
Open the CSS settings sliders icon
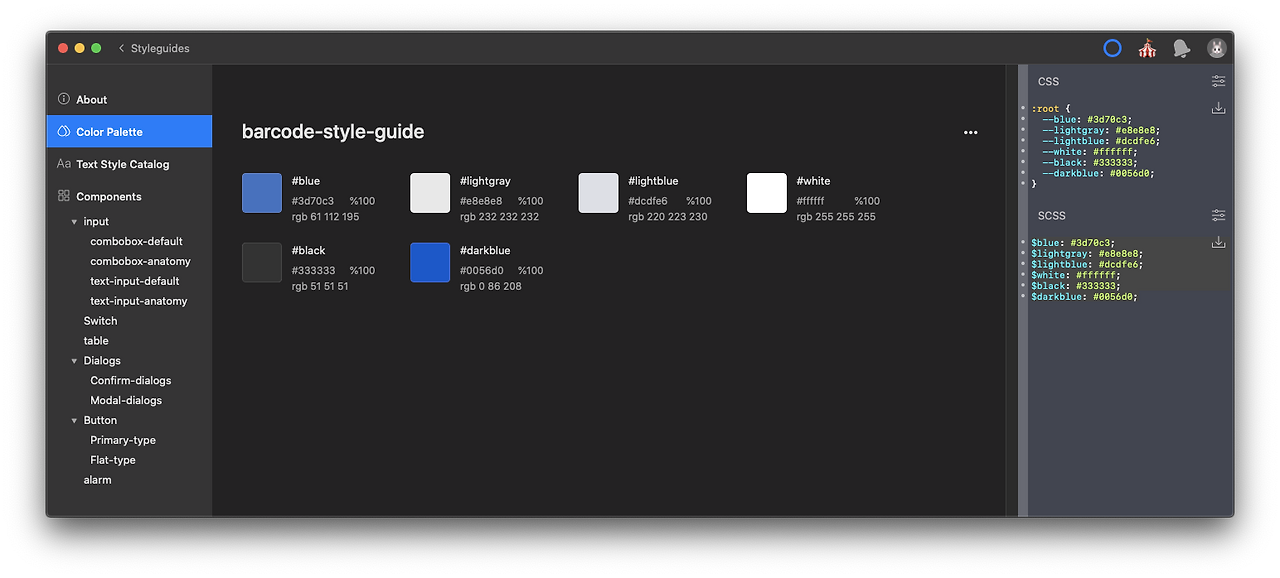1218,81
